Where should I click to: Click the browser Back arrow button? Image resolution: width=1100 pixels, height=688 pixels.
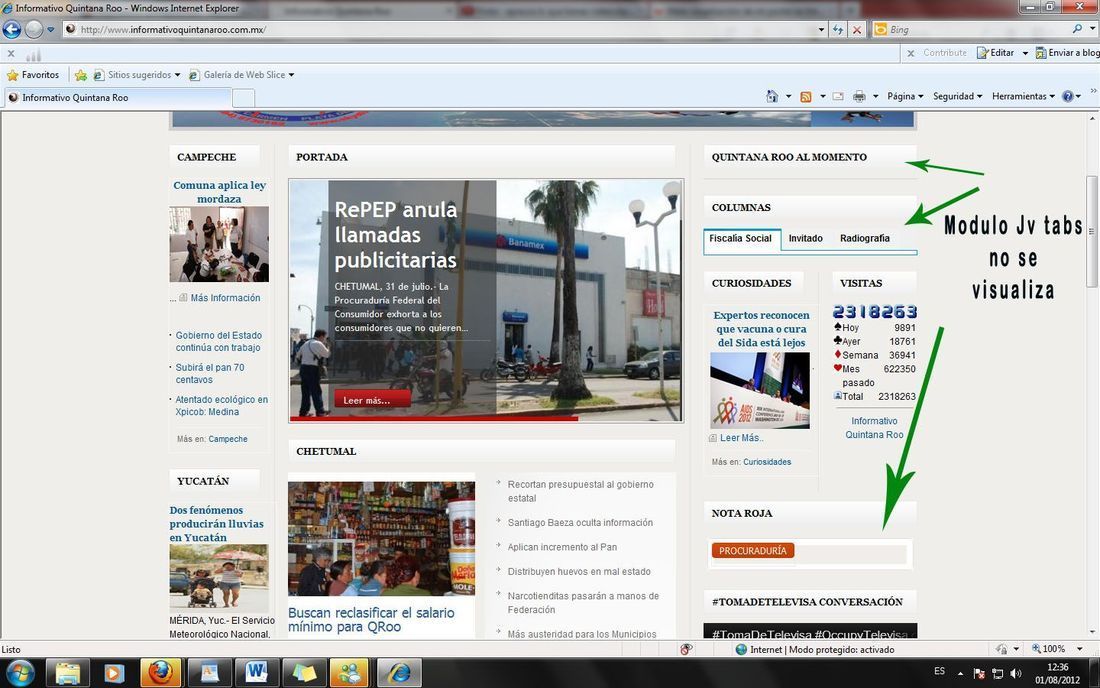tap(12, 29)
